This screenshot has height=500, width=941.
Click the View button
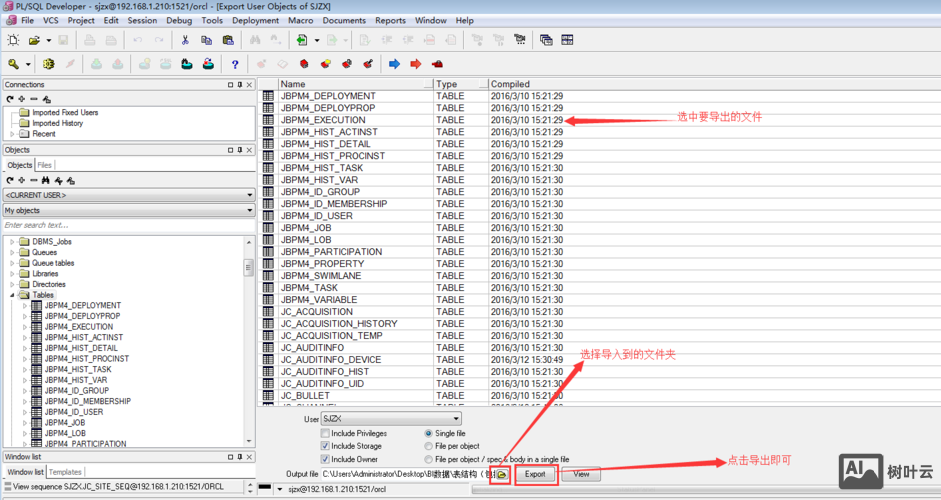tap(581, 474)
